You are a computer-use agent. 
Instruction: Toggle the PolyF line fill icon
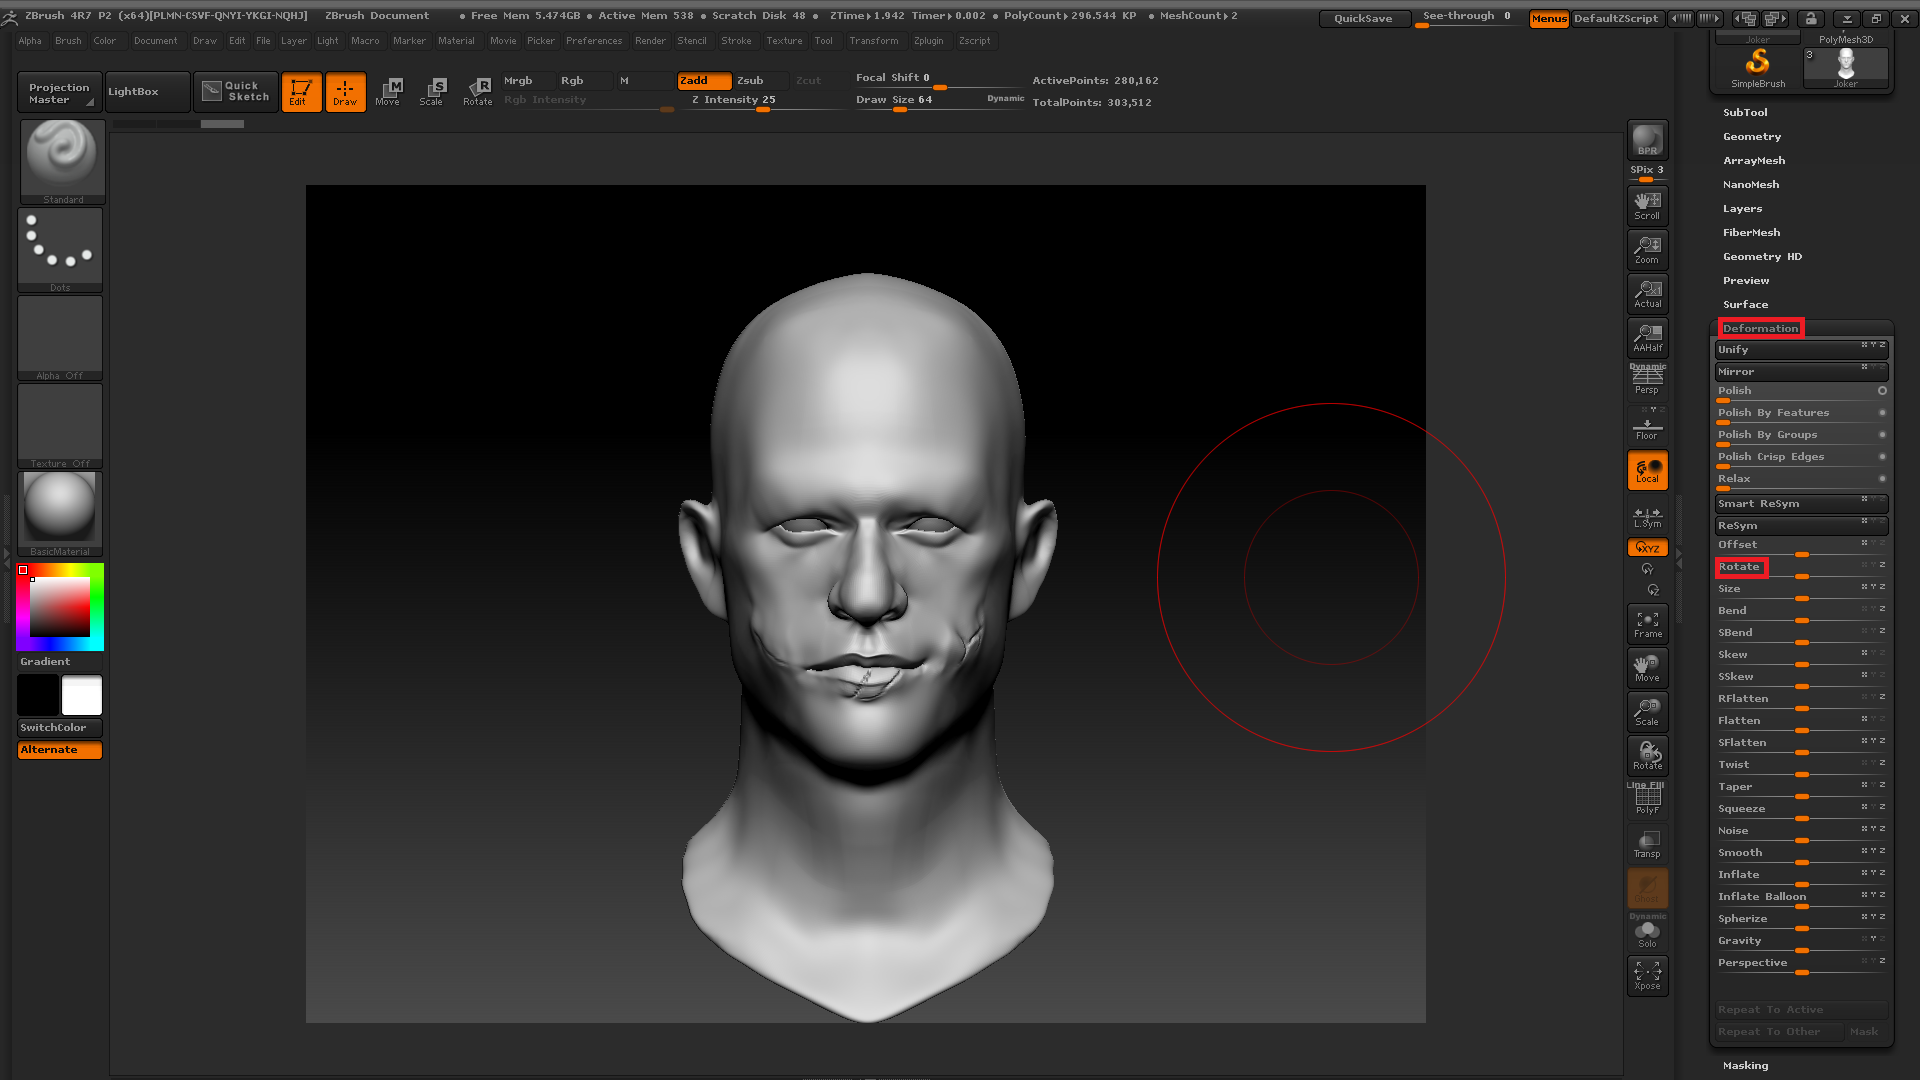1647,800
